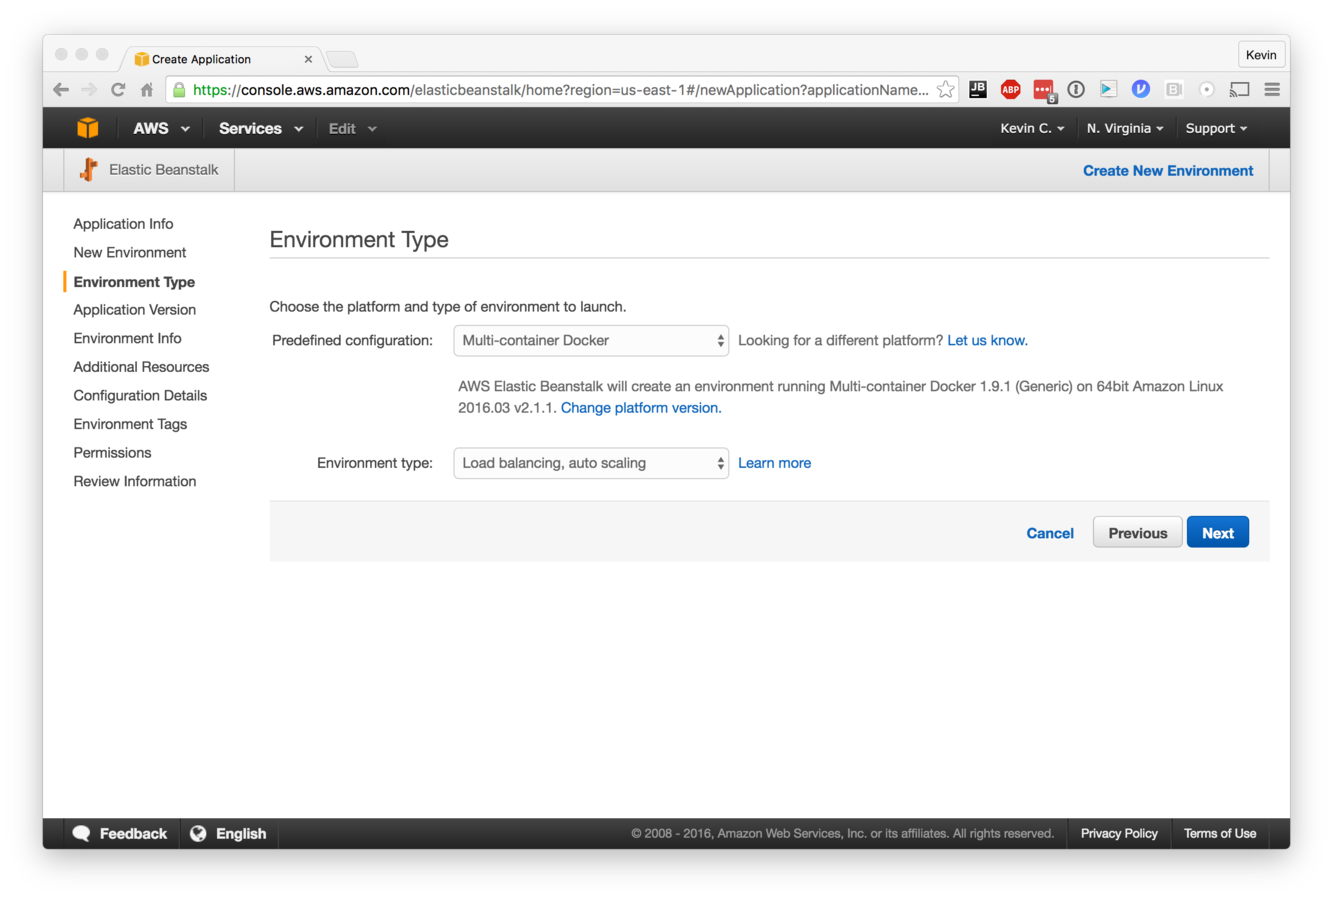This screenshot has height=900, width=1333.
Task: Select the Create Application browser tab
Action: click(x=222, y=59)
